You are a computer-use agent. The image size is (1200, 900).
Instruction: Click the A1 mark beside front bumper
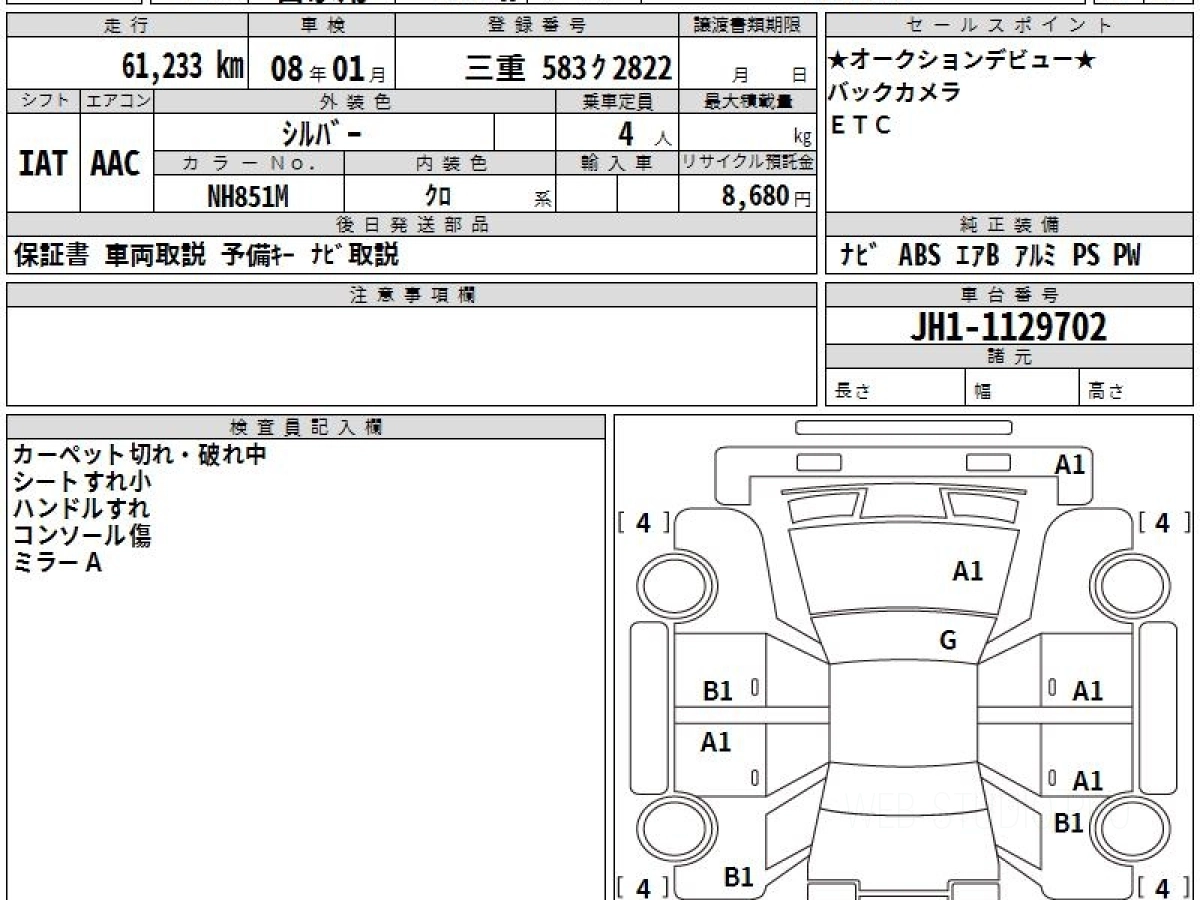(x=1070, y=464)
